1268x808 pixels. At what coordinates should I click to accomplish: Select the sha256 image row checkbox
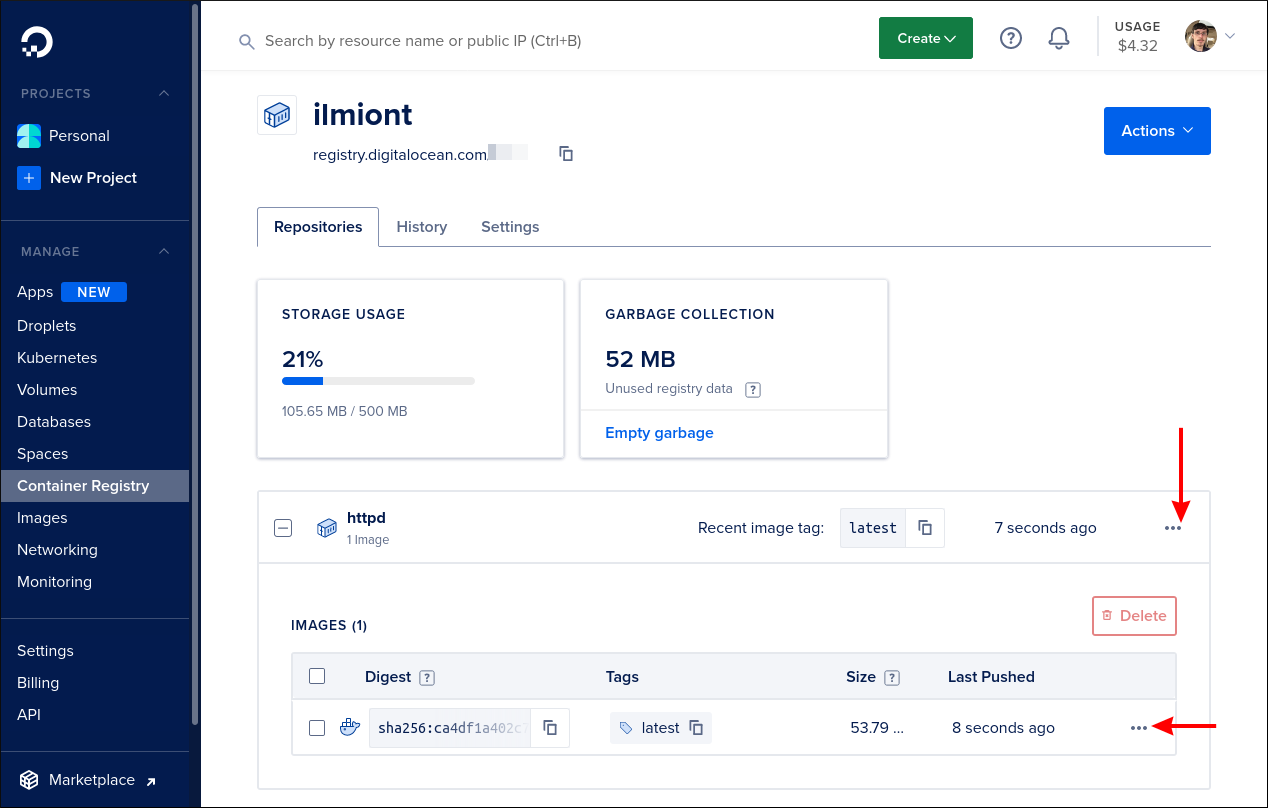coord(317,728)
